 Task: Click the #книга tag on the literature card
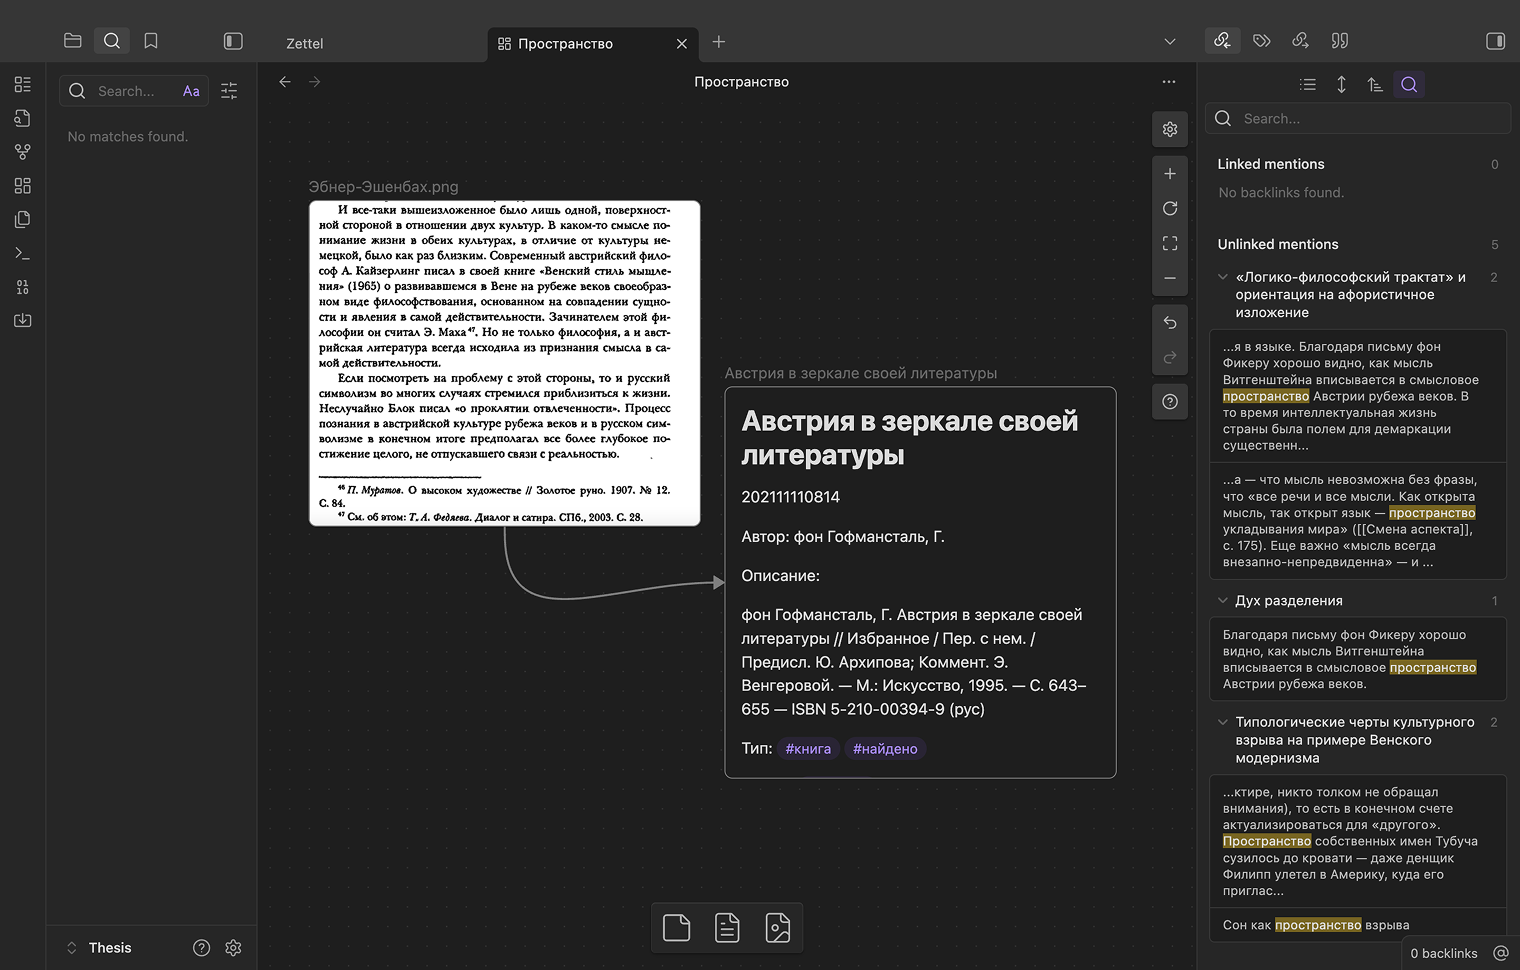[x=808, y=748]
